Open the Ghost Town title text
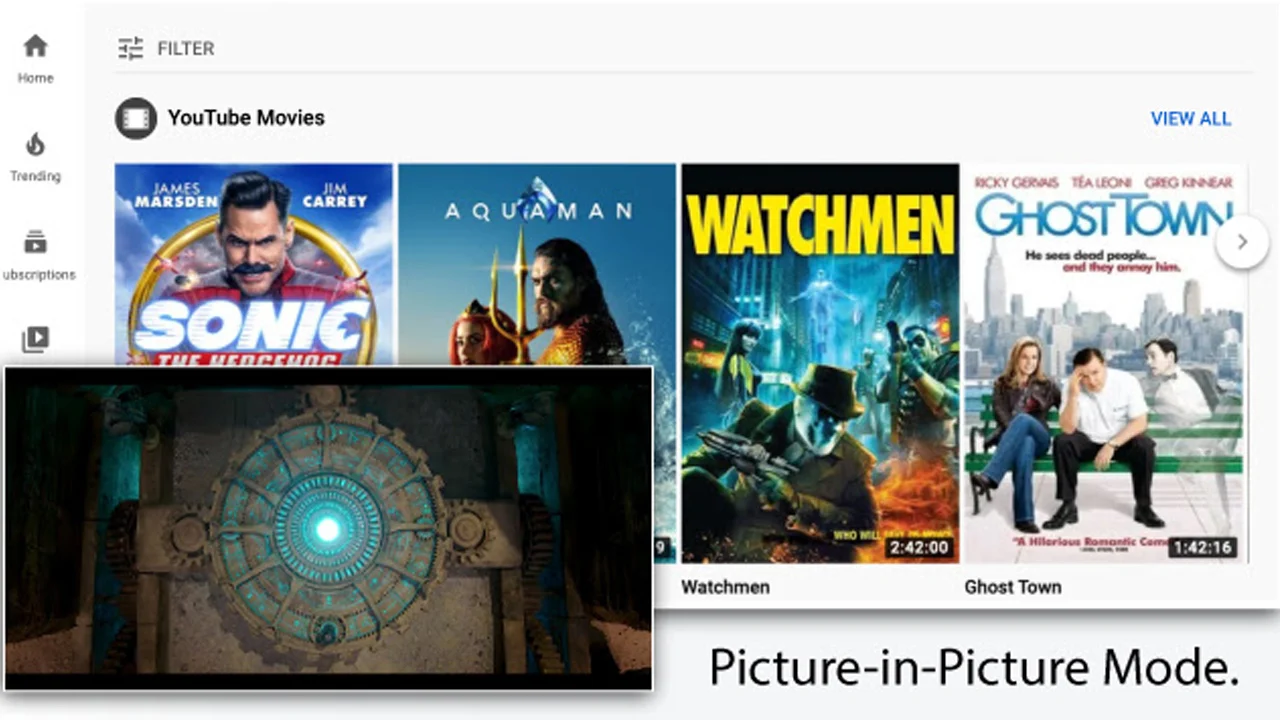1280x720 pixels. pyautogui.click(x=1013, y=587)
